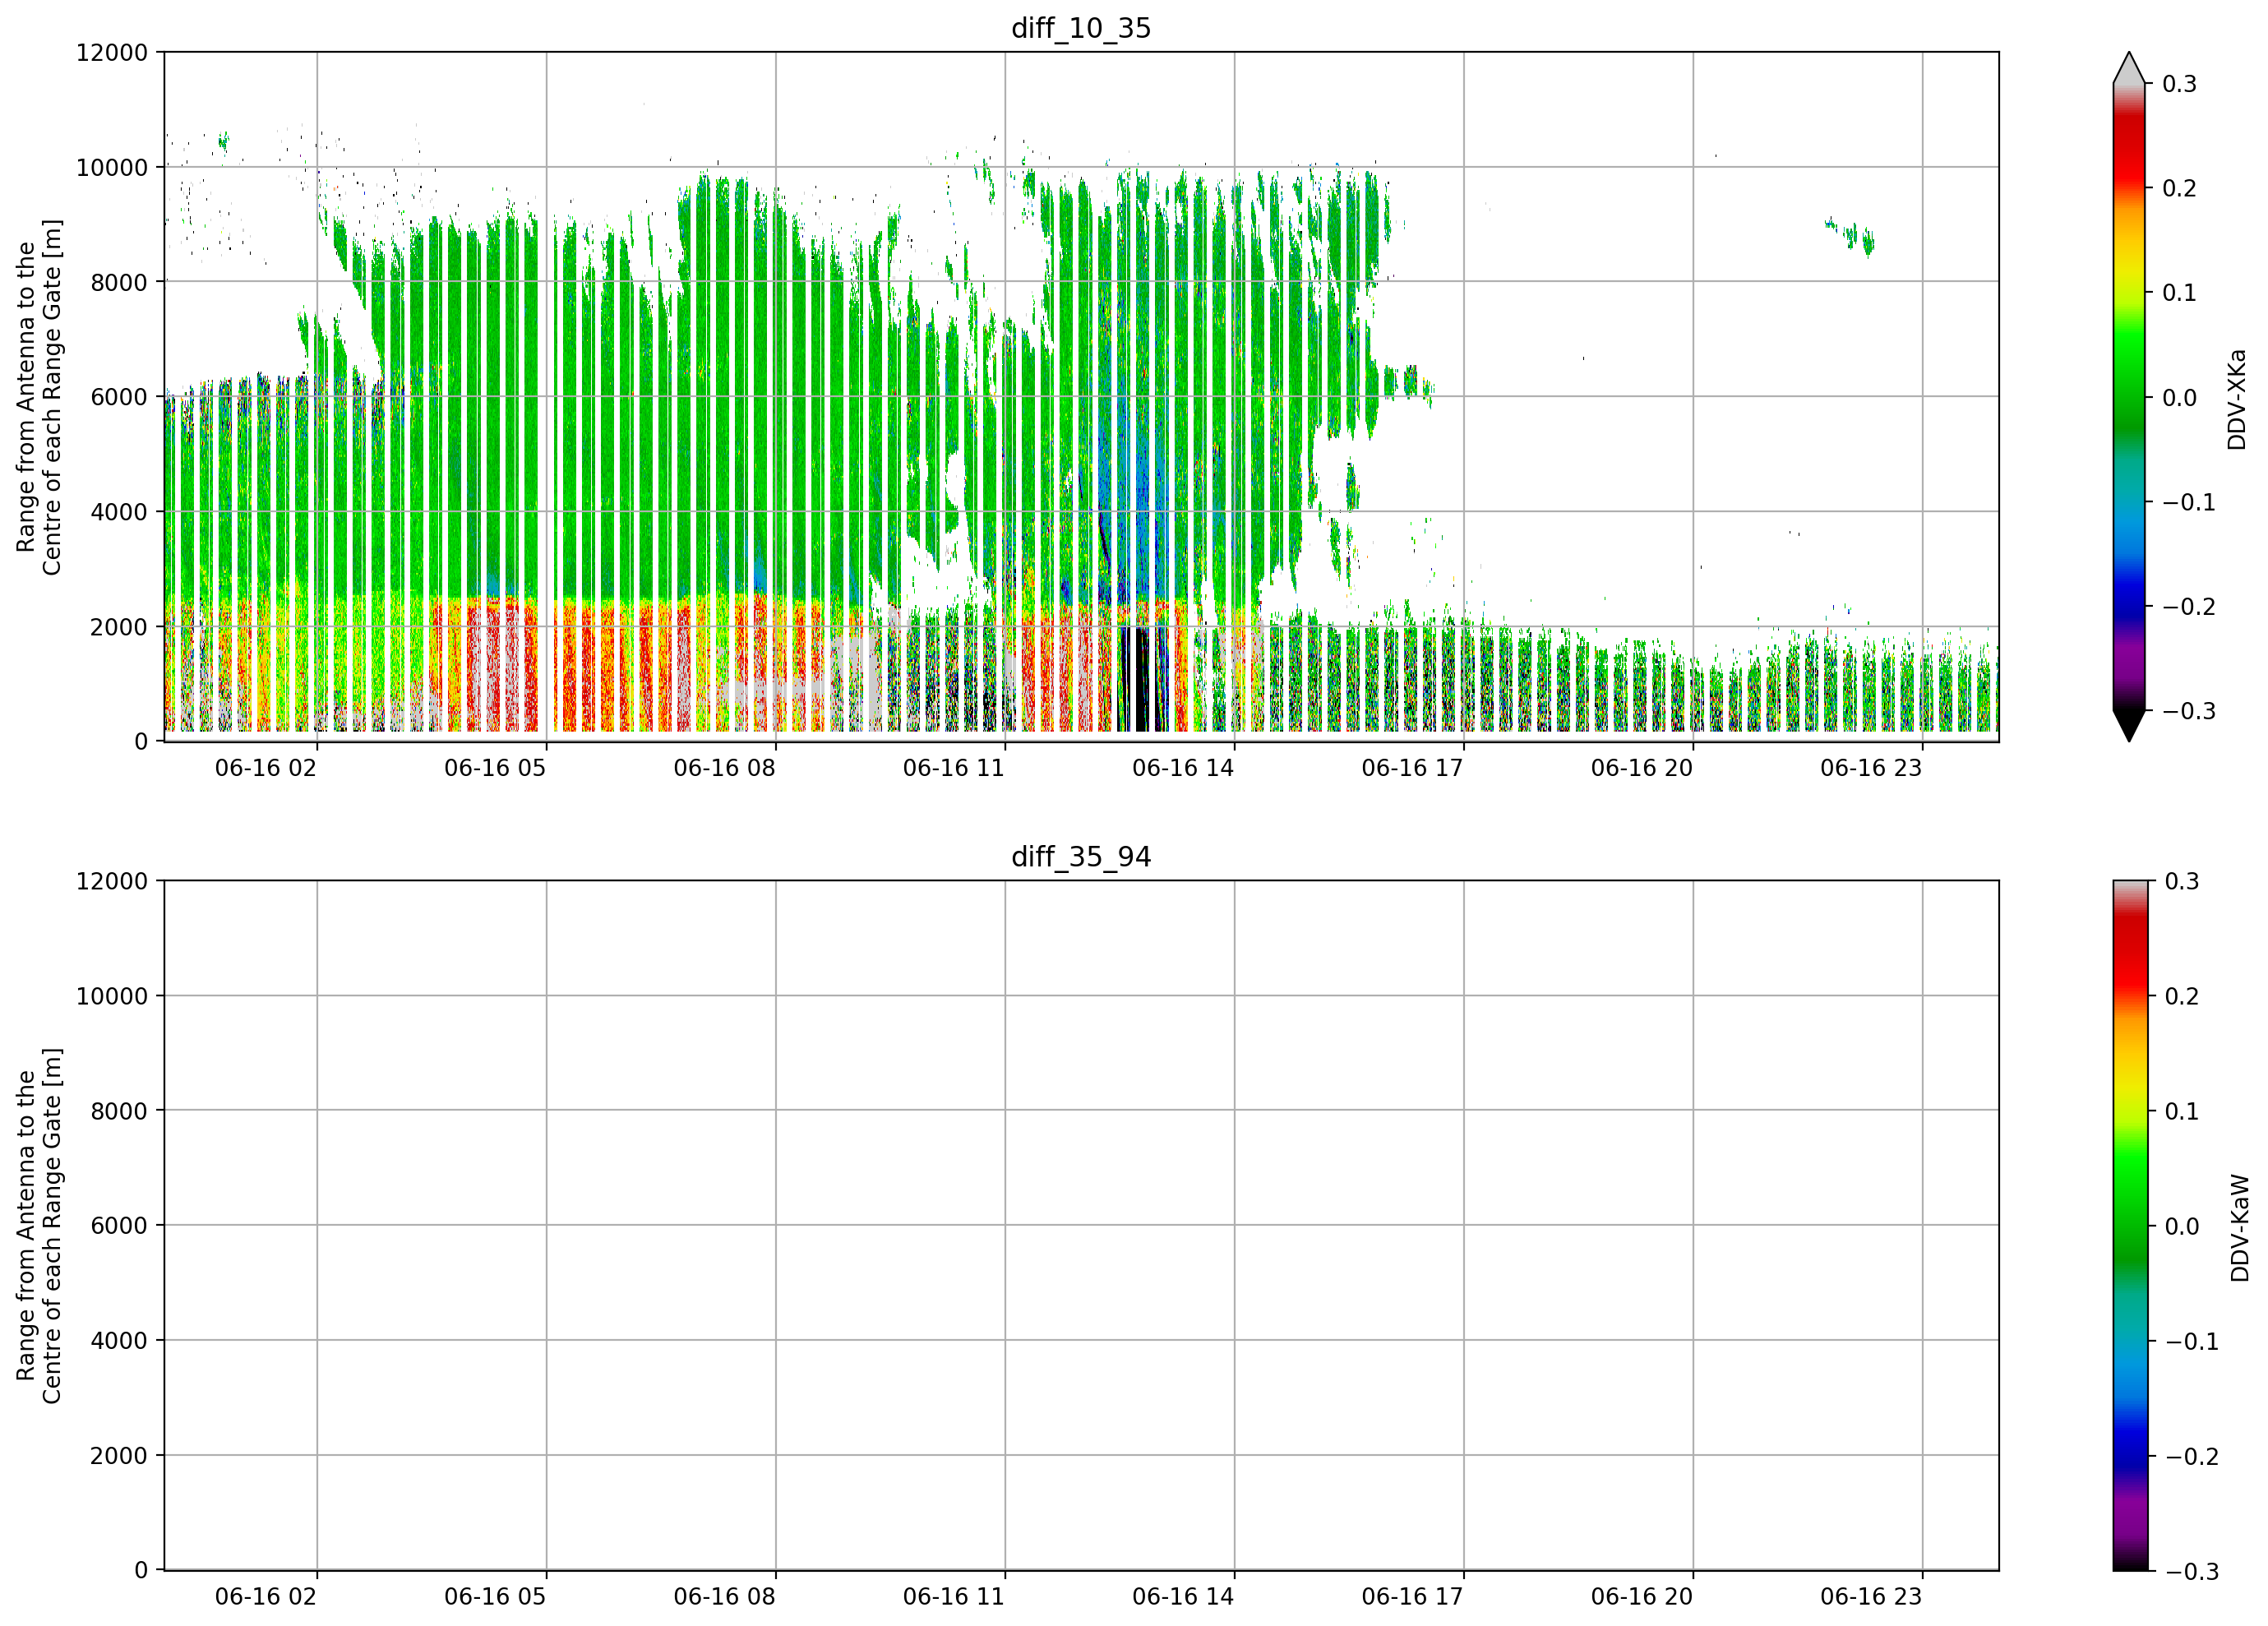Click the DDV-XKa color scale bar
The width and height of the screenshot is (2268, 1626).
[2129, 397]
